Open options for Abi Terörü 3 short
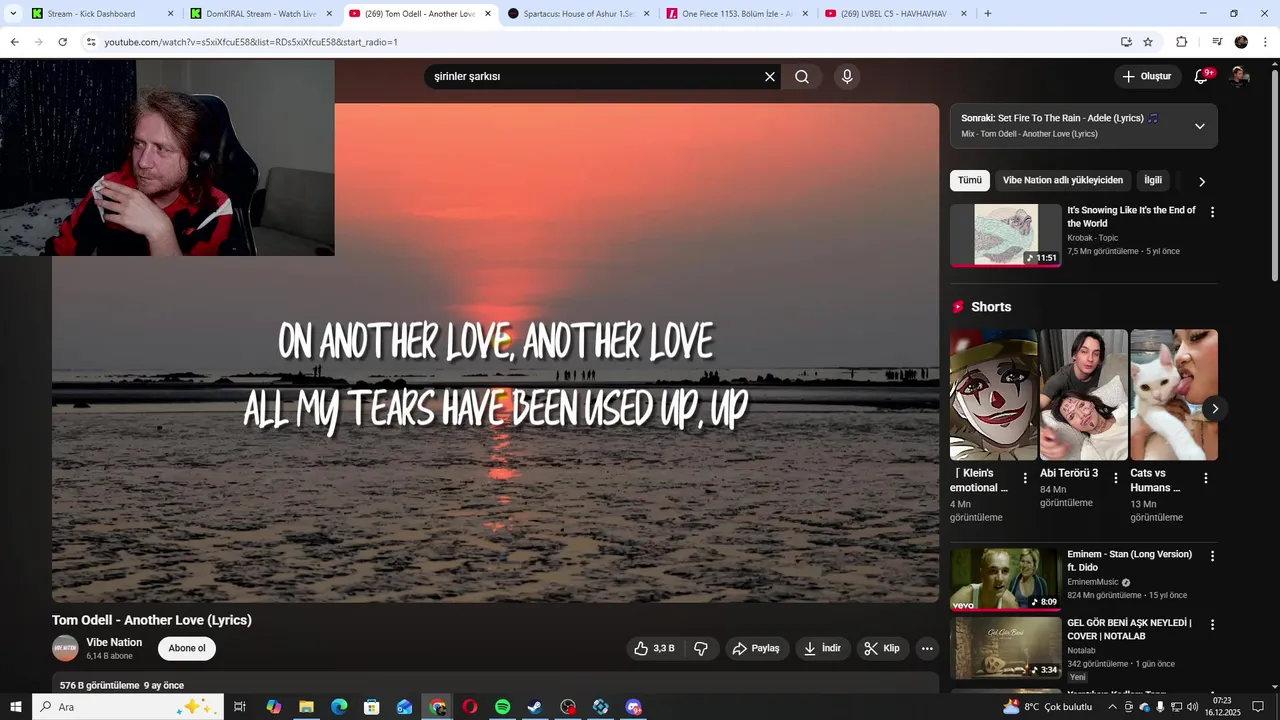 [x=1115, y=478]
